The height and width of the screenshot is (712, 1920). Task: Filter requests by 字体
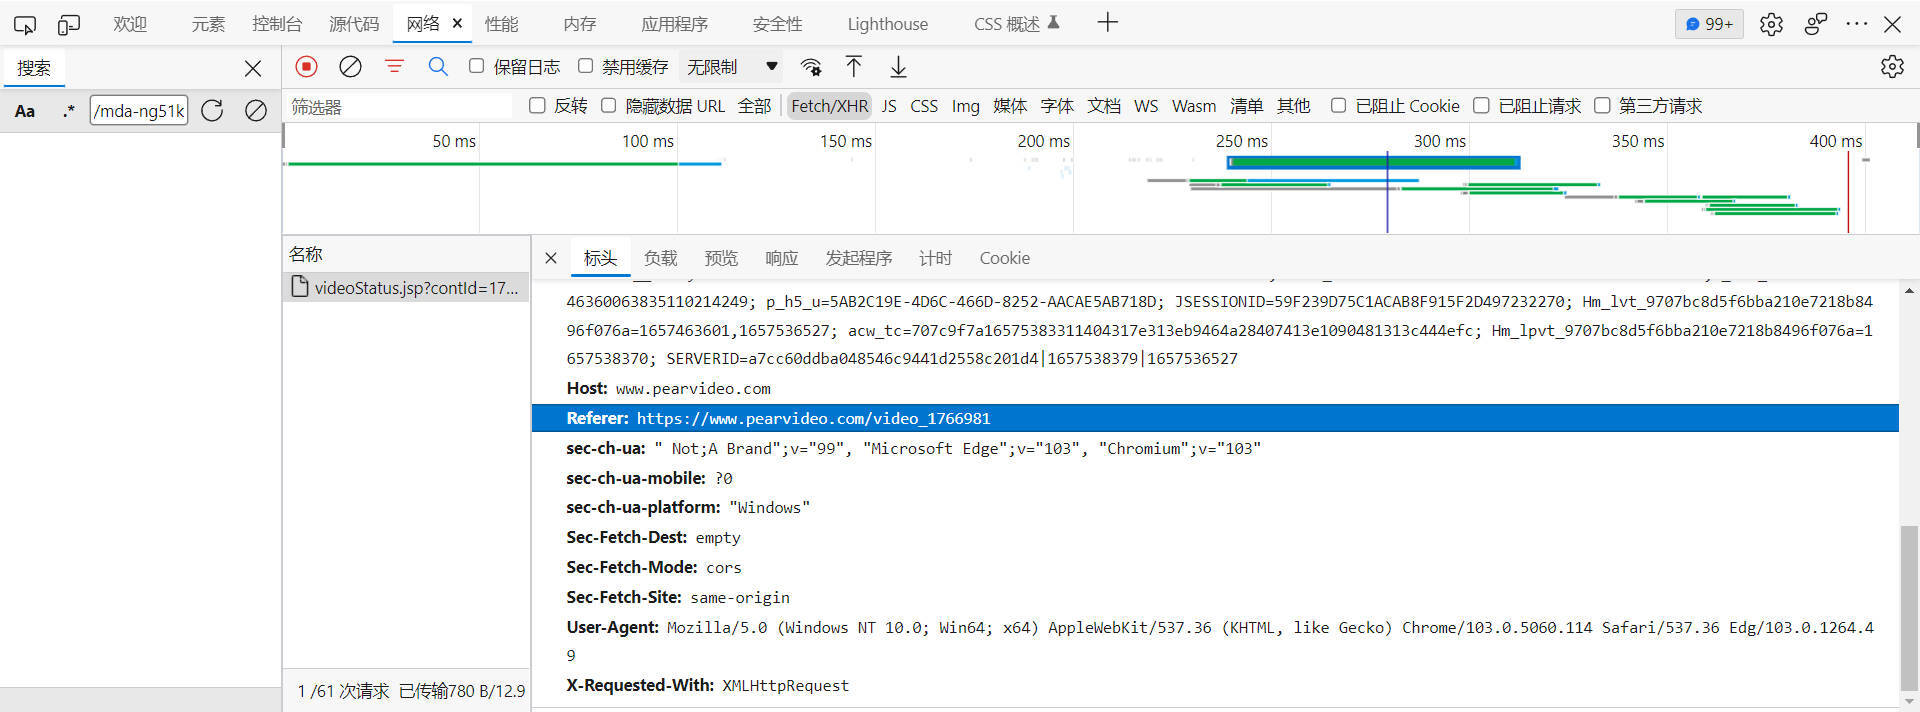[1057, 106]
